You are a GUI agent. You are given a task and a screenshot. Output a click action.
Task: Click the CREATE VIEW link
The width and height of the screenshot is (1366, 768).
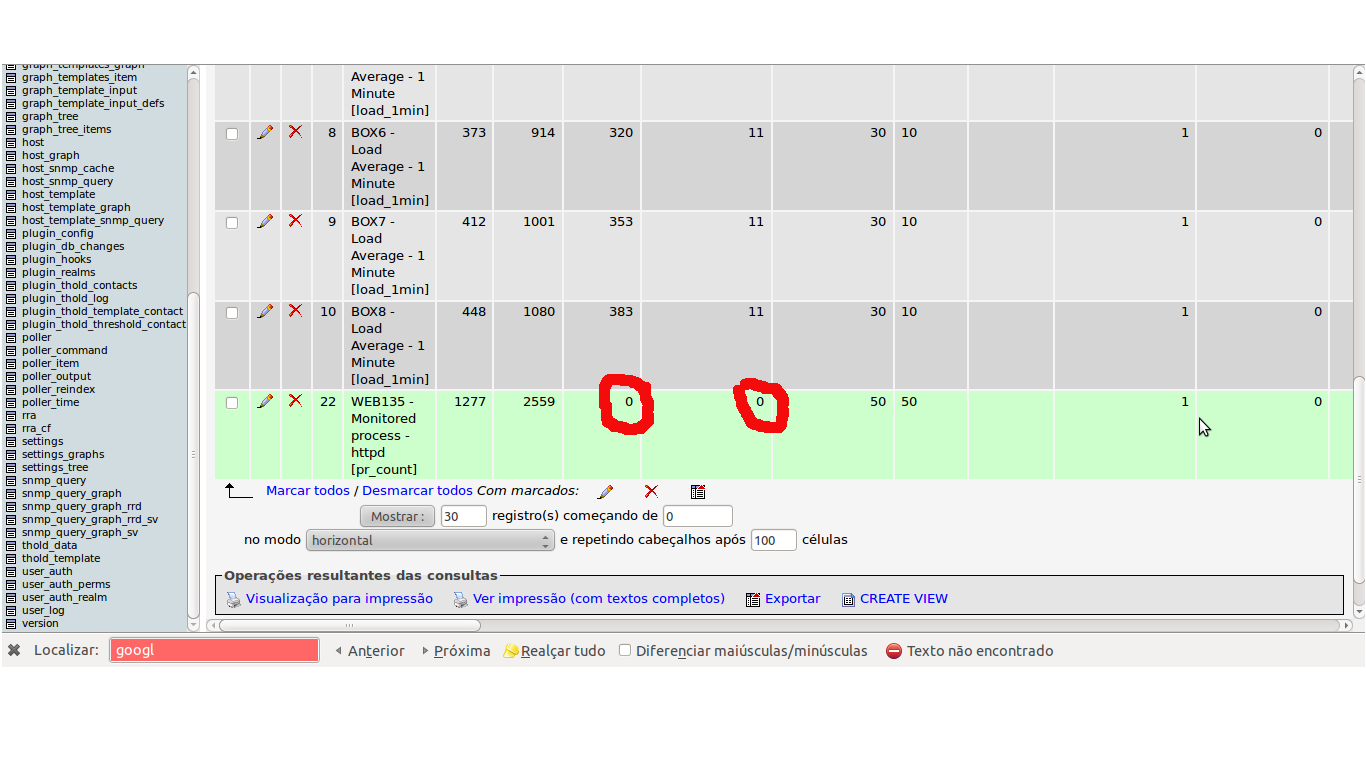tap(904, 599)
